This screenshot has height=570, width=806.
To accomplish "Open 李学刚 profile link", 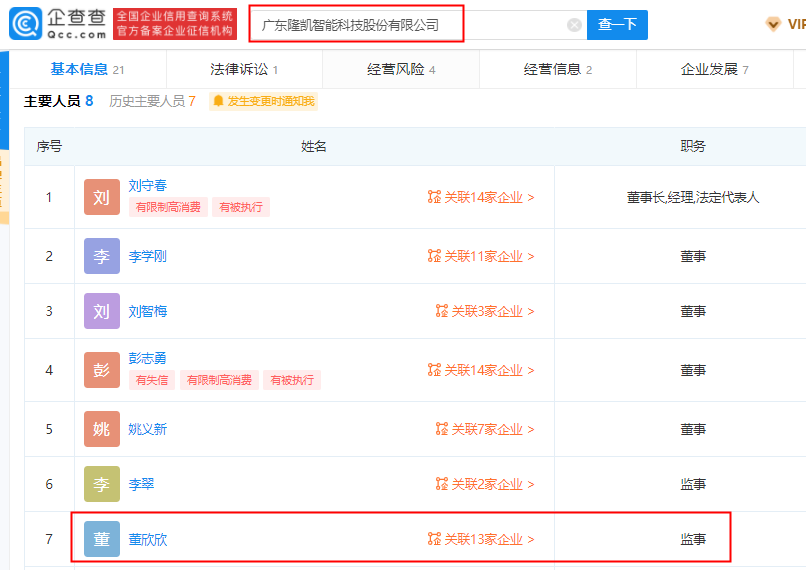I will coord(148,256).
